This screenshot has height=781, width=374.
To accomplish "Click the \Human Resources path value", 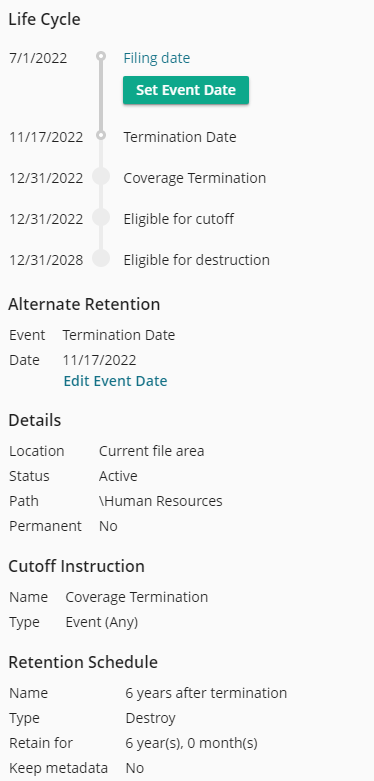I will coord(160,501).
